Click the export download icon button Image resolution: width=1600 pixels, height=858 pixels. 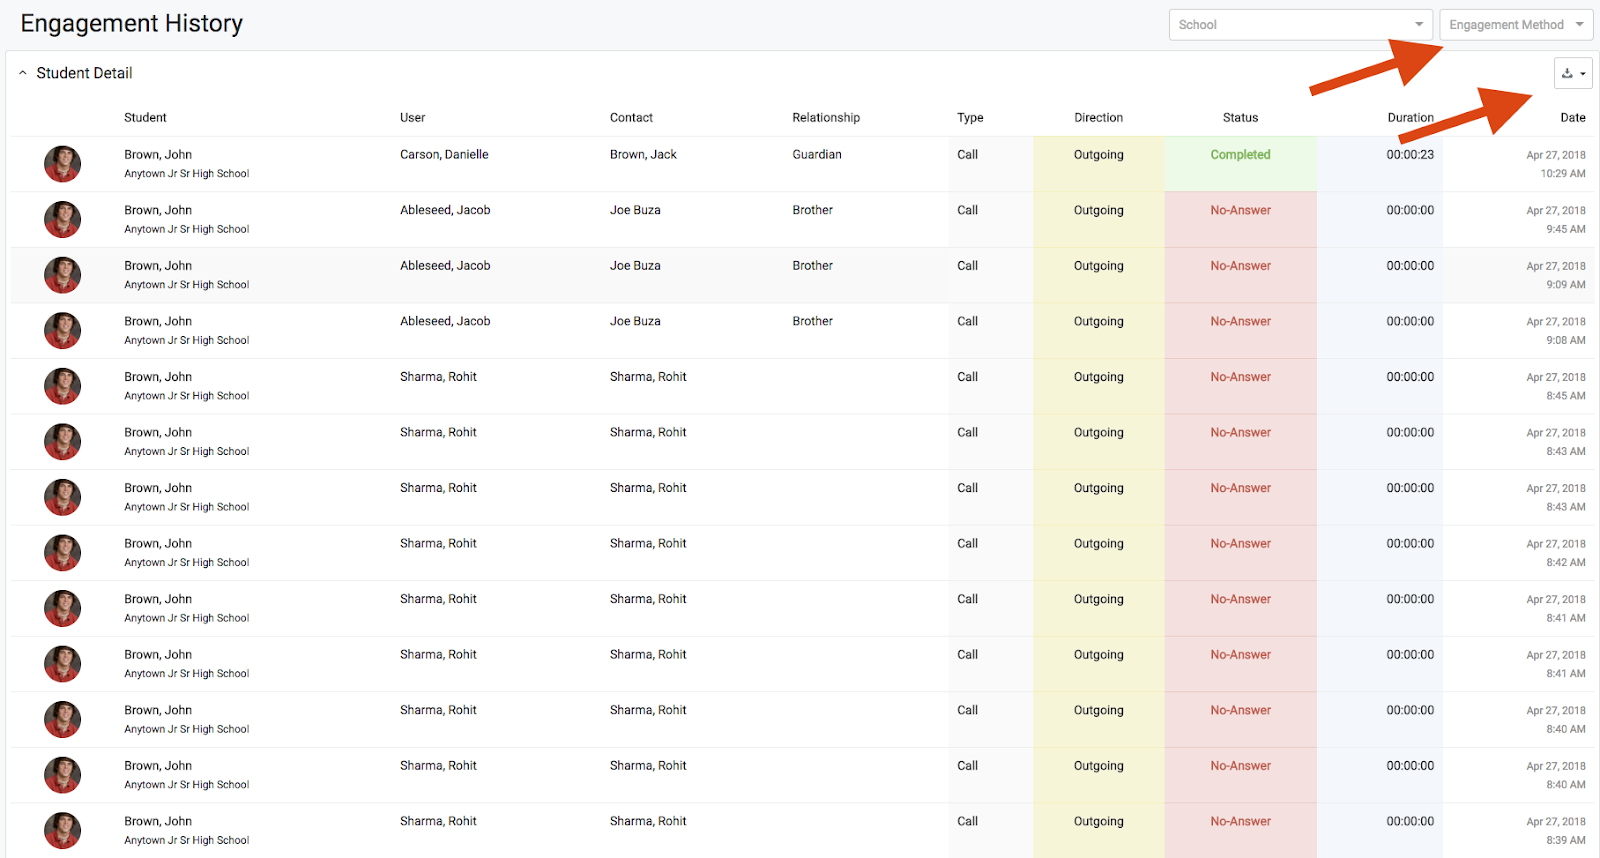pos(1573,73)
